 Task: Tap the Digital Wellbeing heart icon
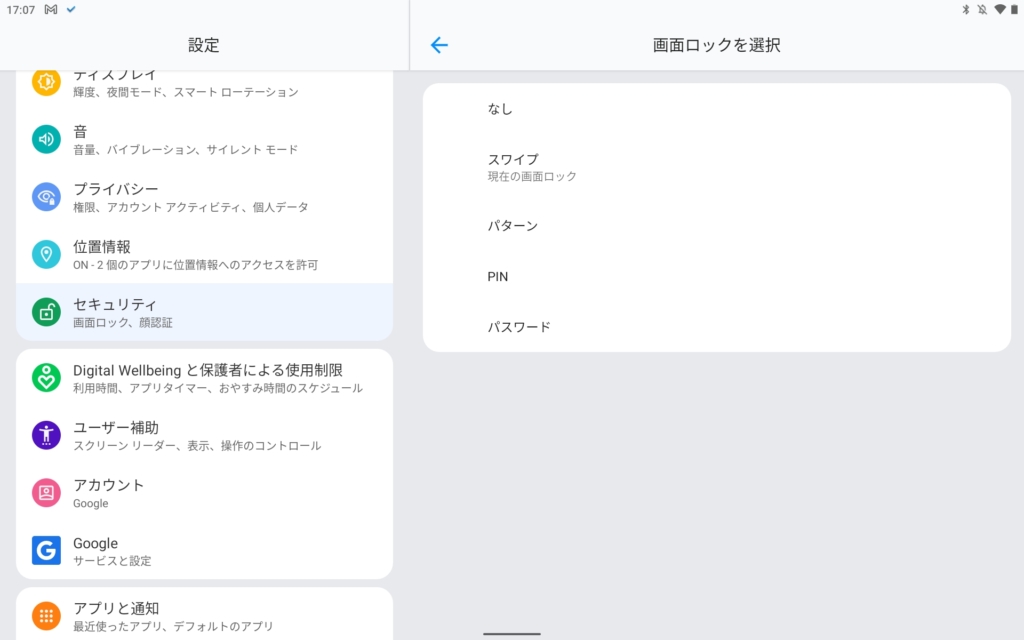point(46,377)
